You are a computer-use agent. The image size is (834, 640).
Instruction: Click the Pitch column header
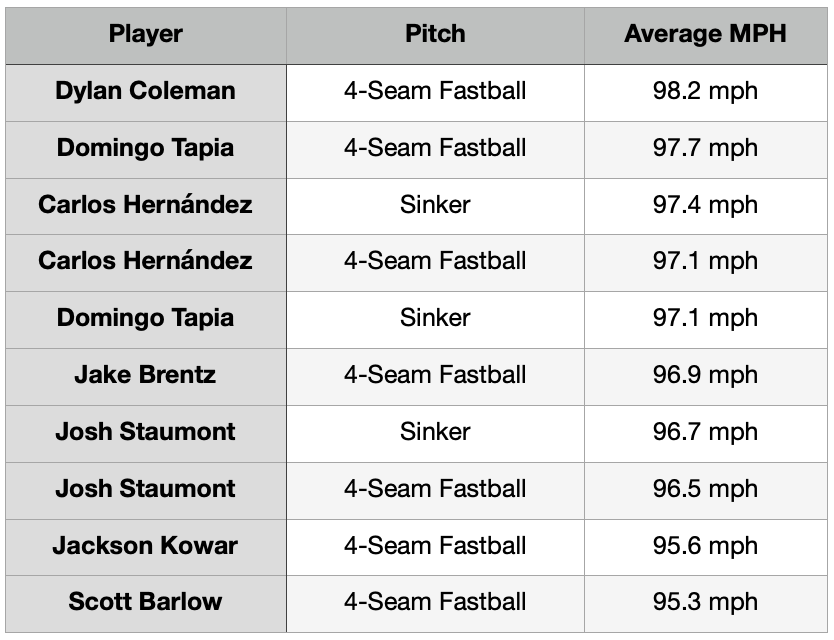pos(435,34)
